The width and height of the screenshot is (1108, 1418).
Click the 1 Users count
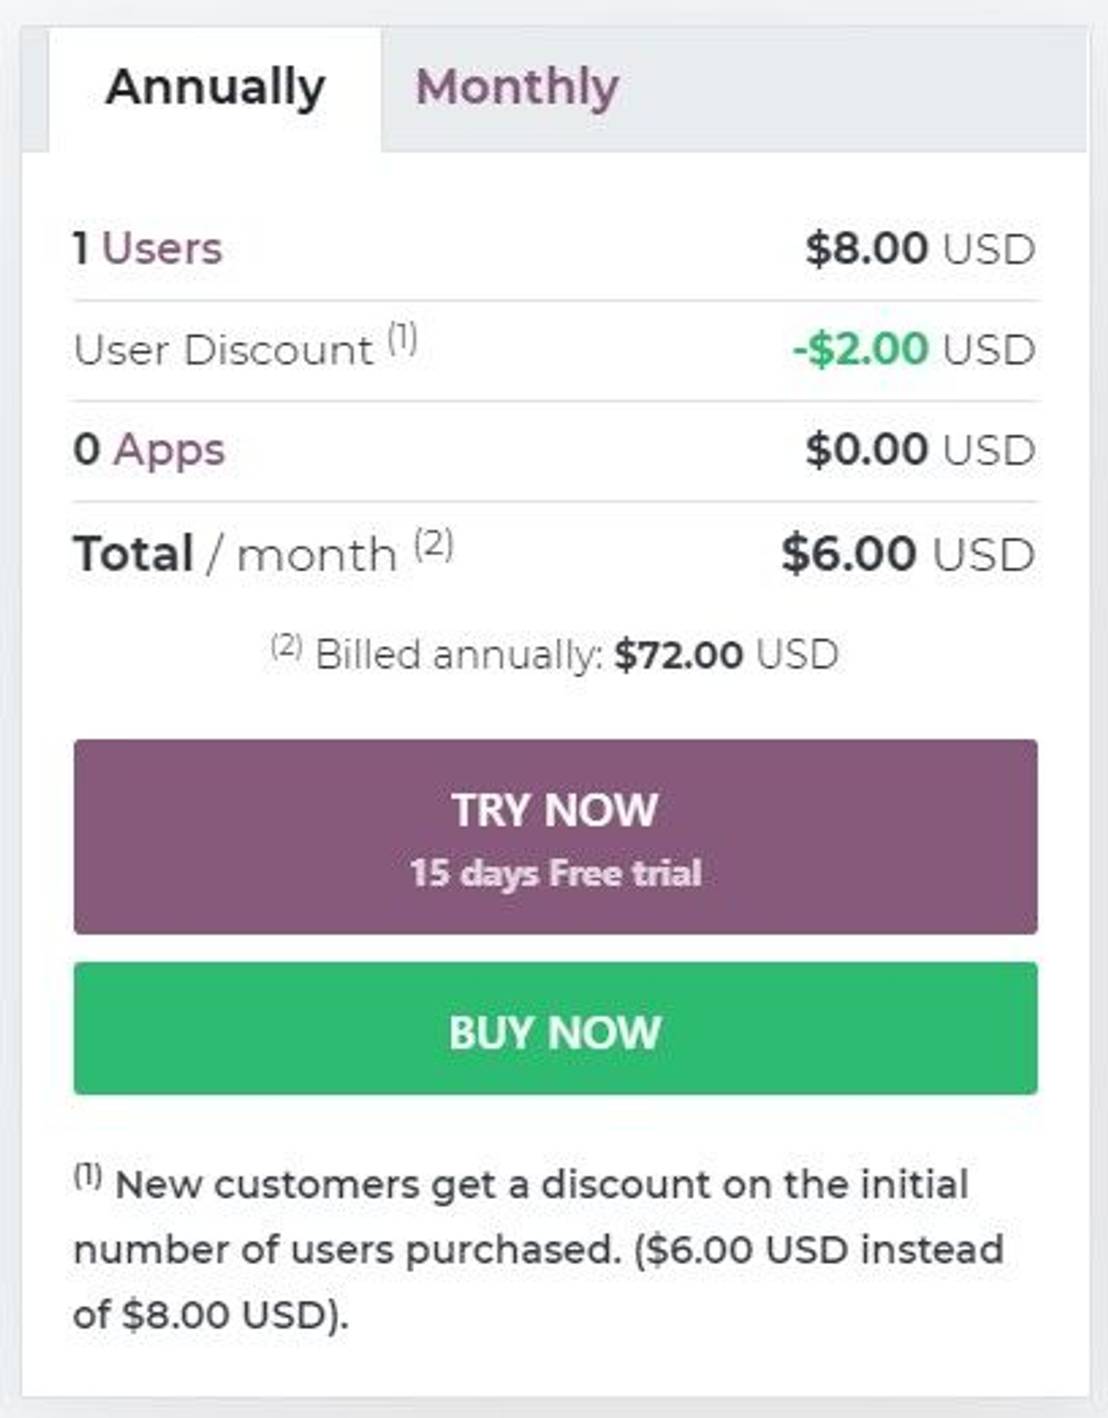83,247
